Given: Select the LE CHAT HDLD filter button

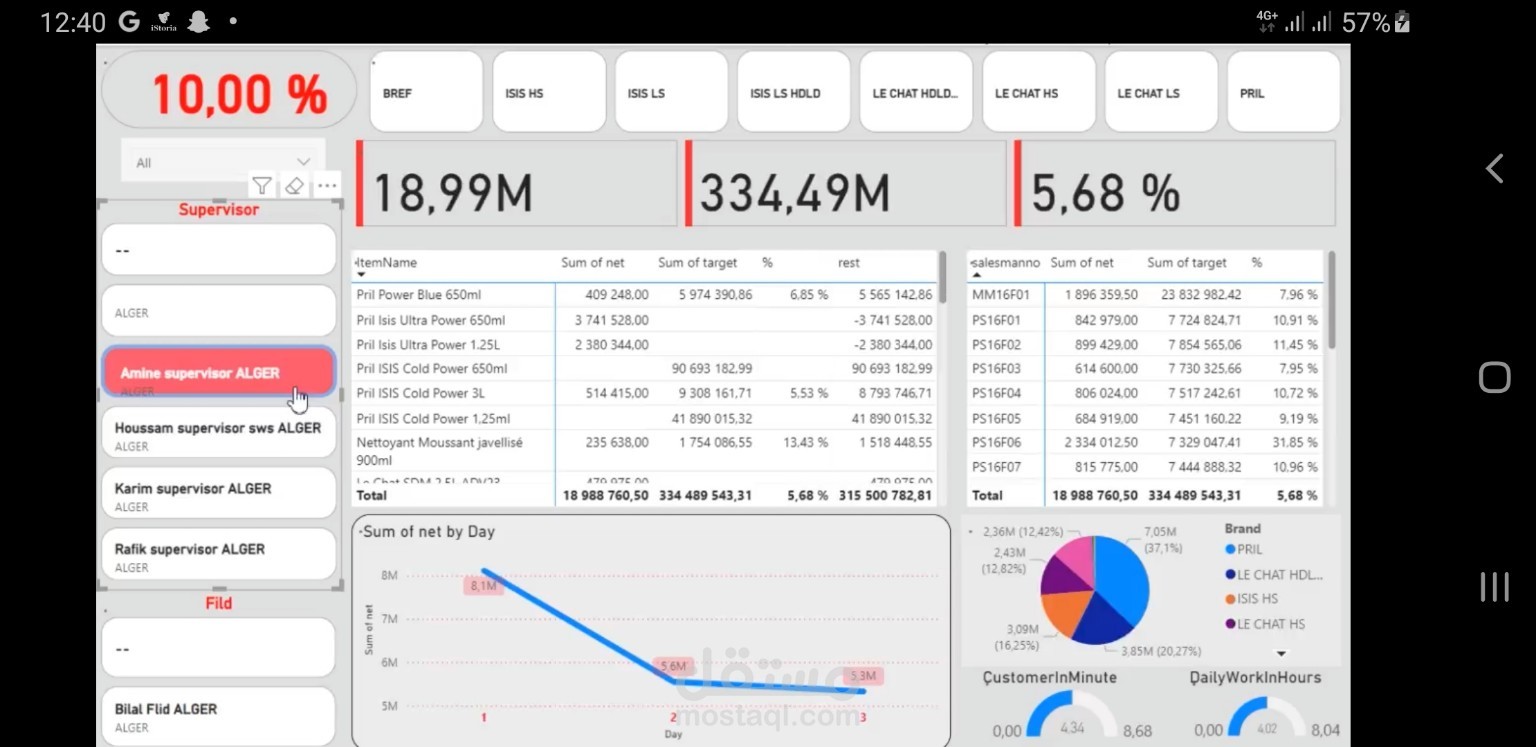Looking at the screenshot, I should [916, 92].
